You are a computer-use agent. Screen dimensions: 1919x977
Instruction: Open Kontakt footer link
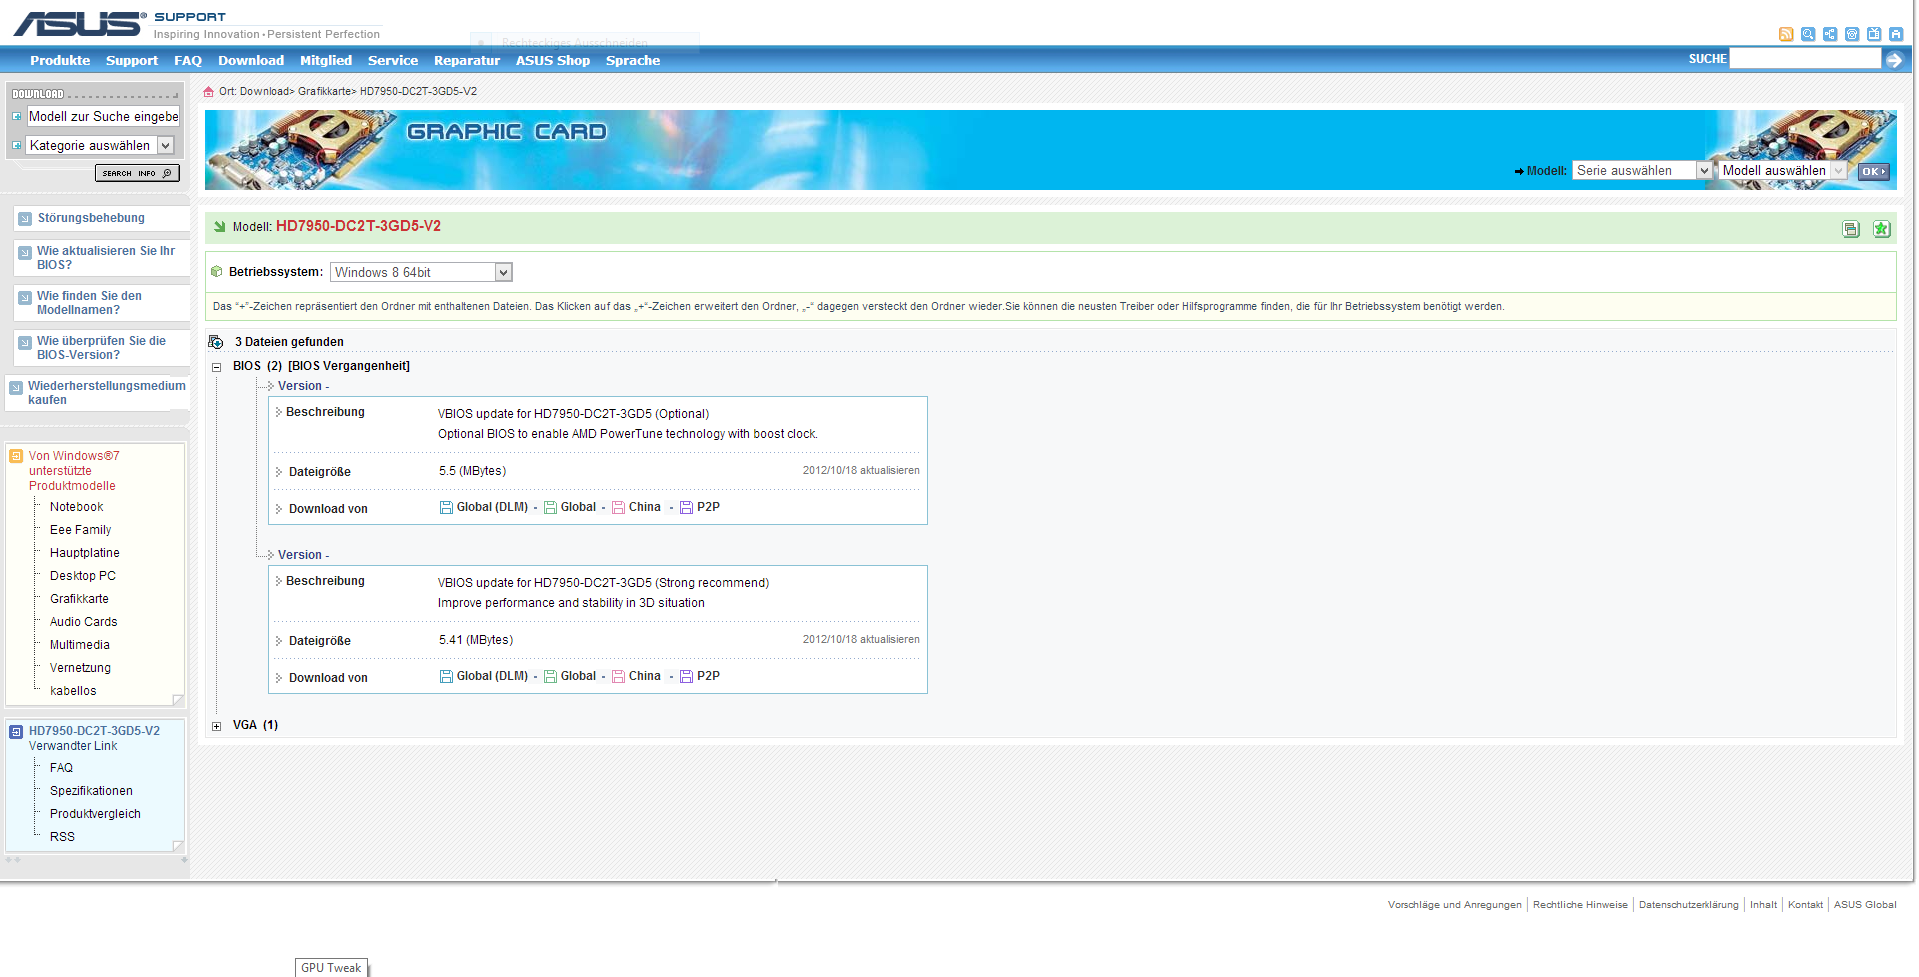1805,905
